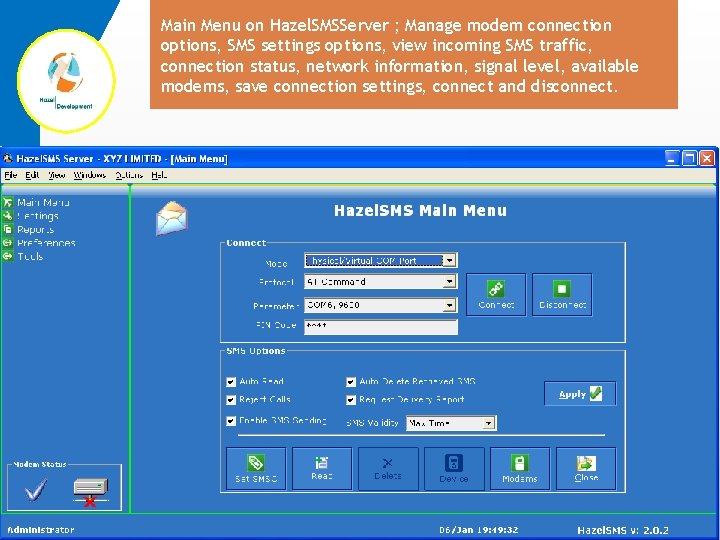Click the Set SMSC button

click(256, 469)
